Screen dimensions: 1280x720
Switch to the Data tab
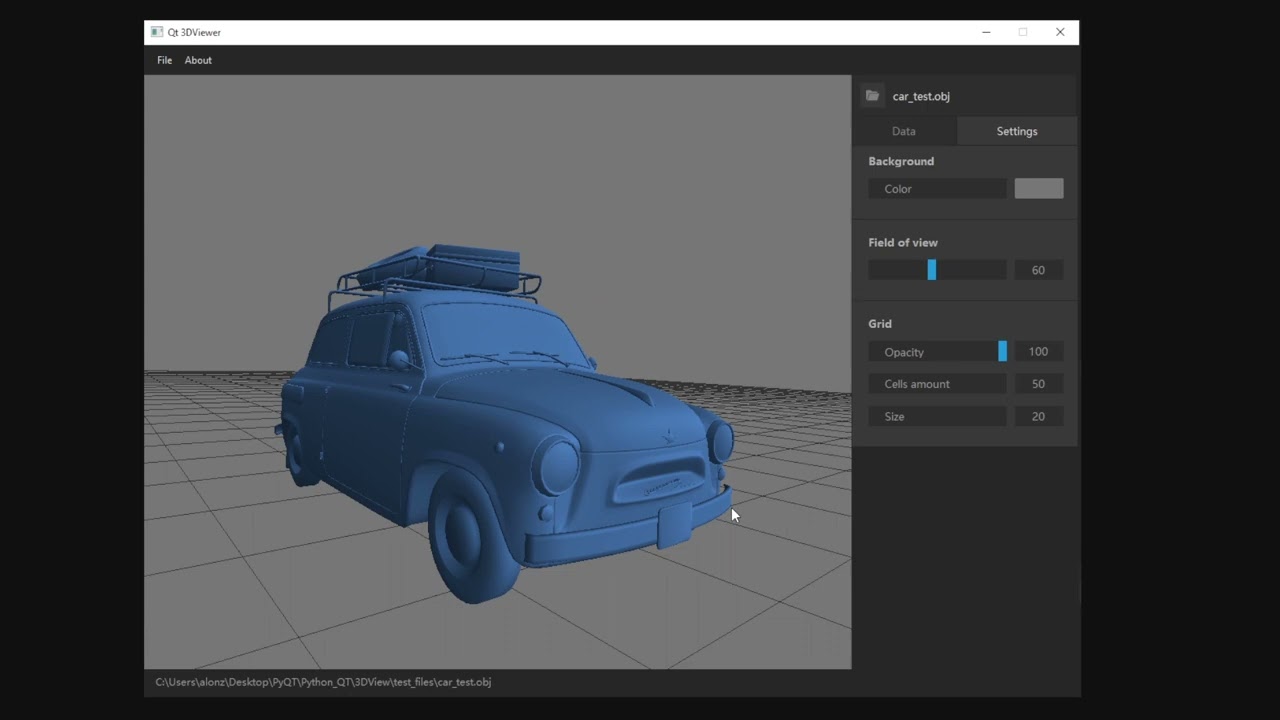(x=904, y=131)
